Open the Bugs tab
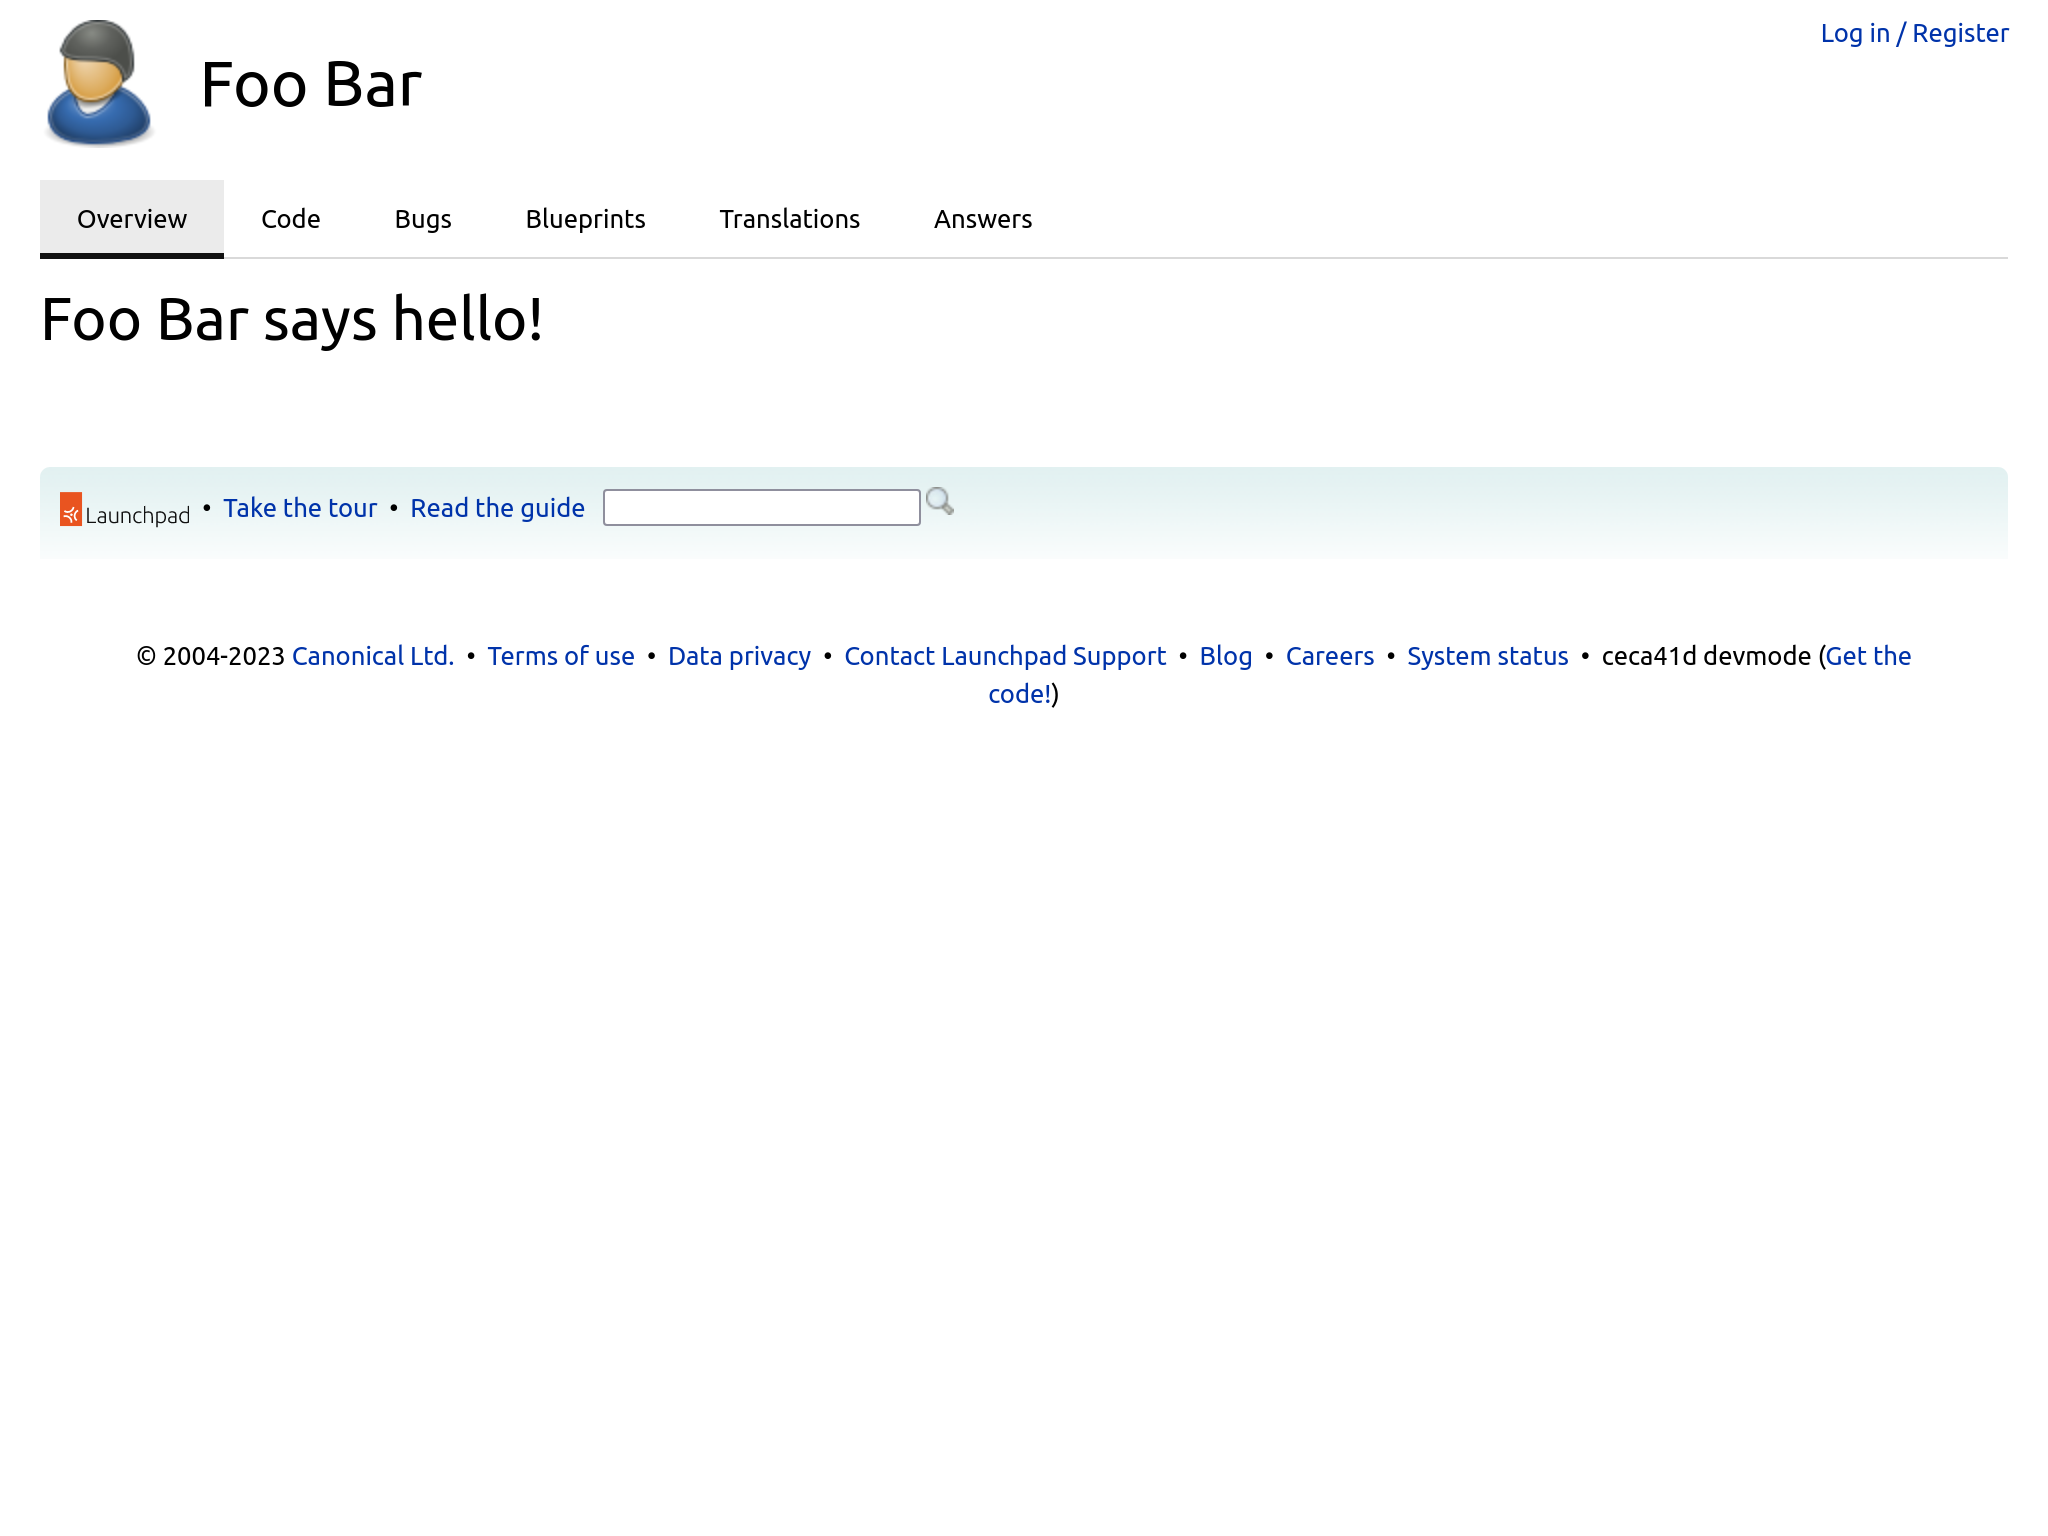 click(423, 219)
